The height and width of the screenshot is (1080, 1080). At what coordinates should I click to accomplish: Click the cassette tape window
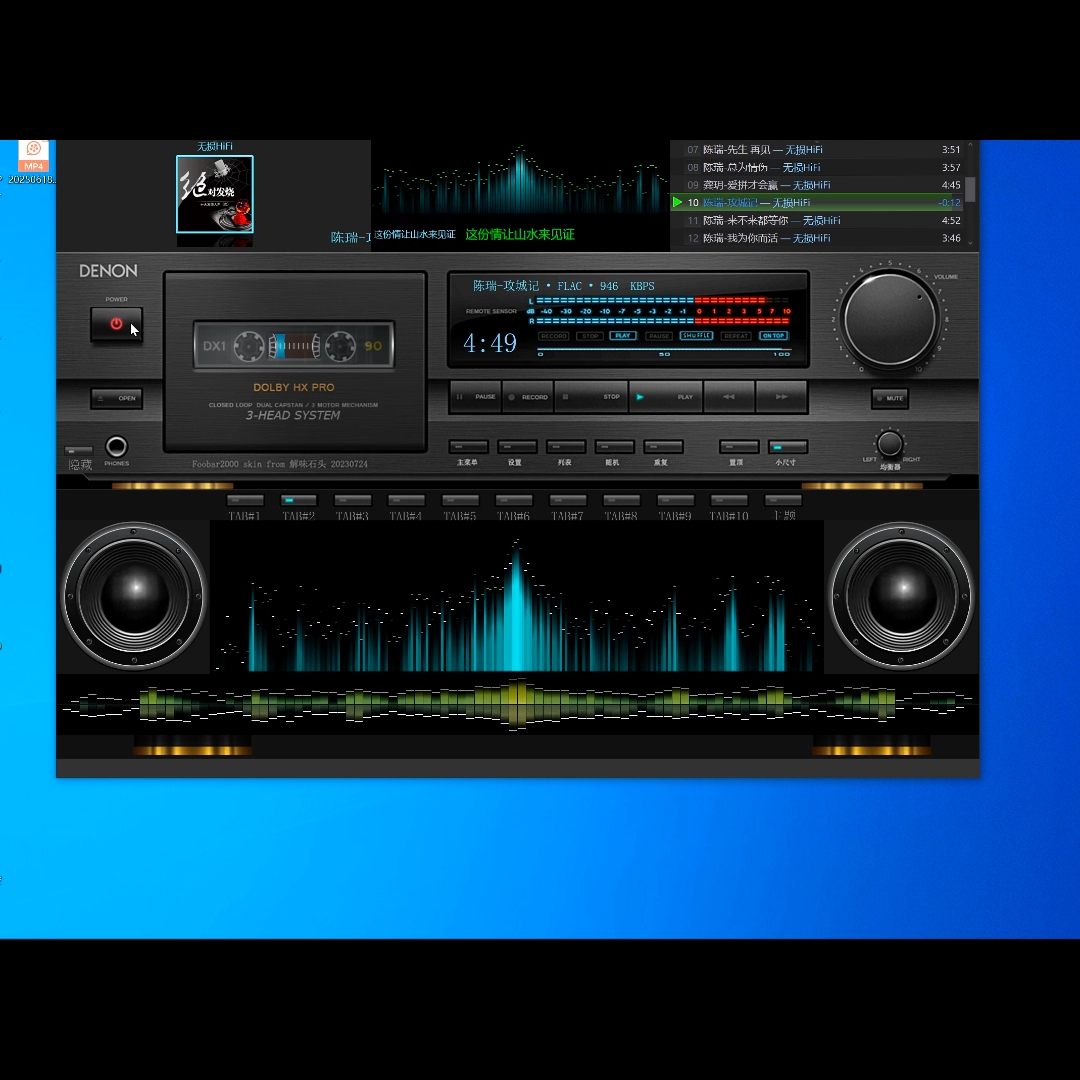(294, 345)
